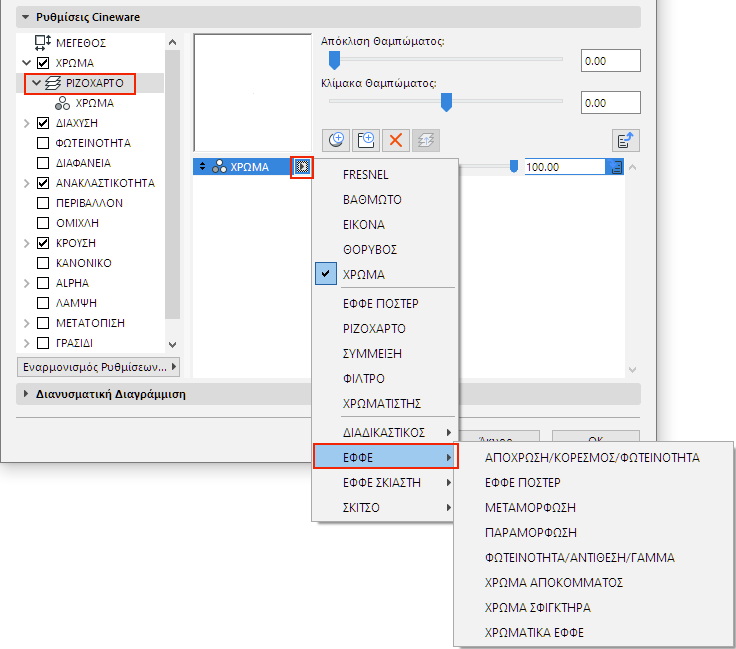Enable the ΠΕΡΙΒΑΛΛΟΝ checkbox
The width and height of the screenshot is (736, 649).
click(43, 203)
